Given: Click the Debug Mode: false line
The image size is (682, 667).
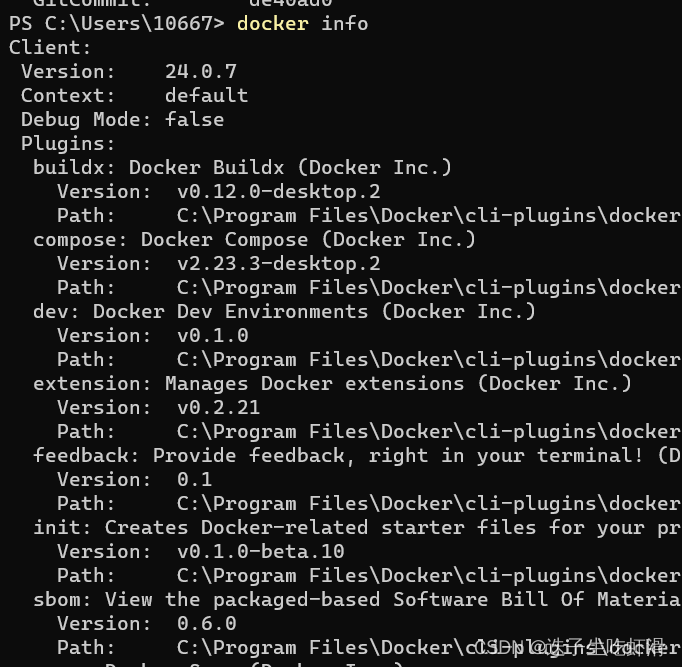Looking at the screenshot, I should click(123, 120).
